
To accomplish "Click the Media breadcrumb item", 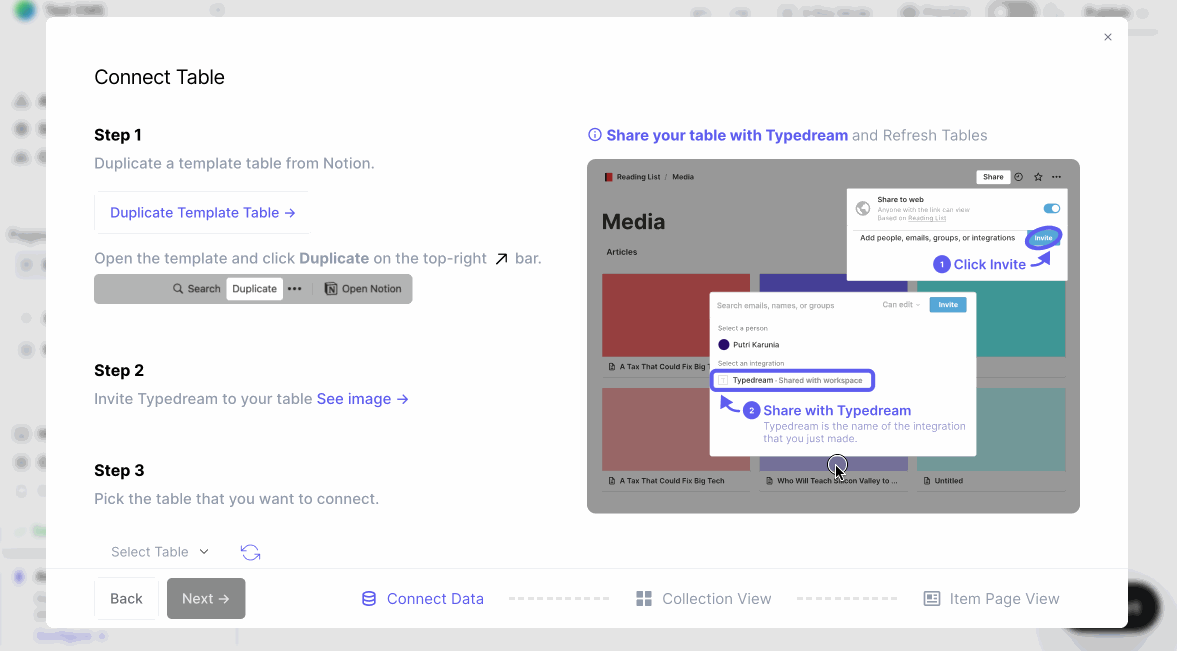I will click(x=683, y=176).
